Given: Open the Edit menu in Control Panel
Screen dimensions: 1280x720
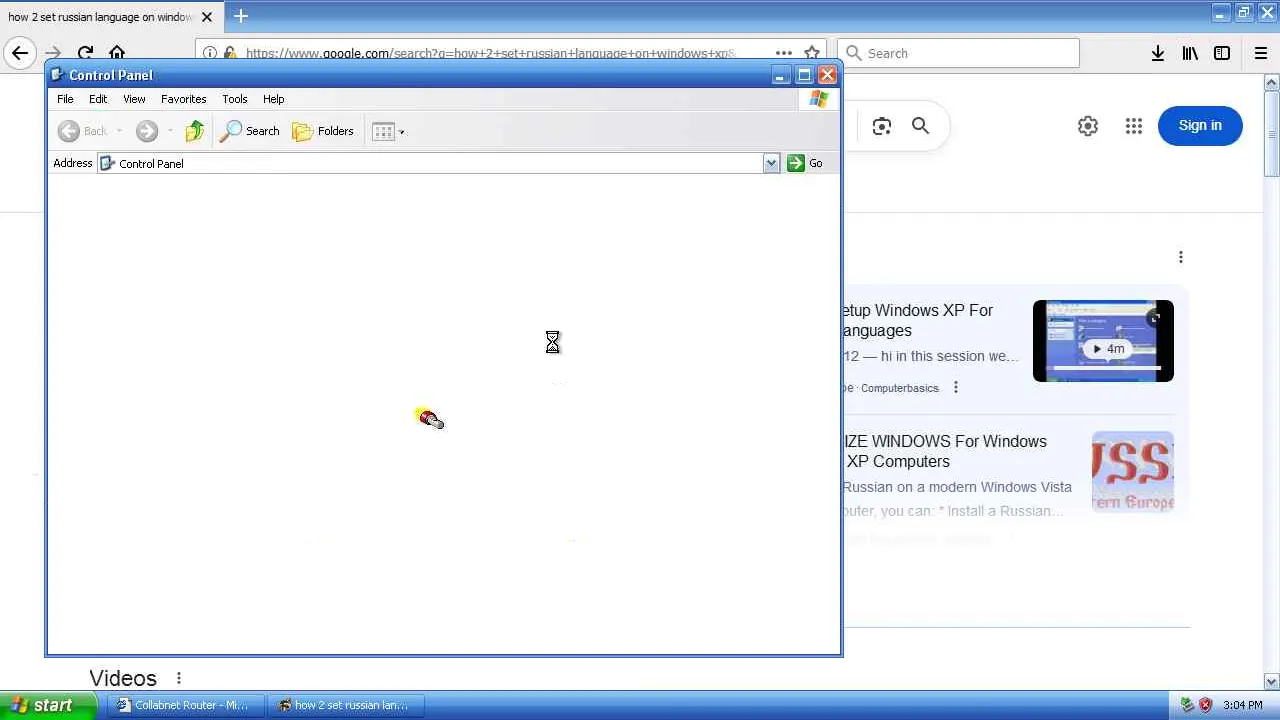Looking at the screenshot, I should click(x=98, y=99).
